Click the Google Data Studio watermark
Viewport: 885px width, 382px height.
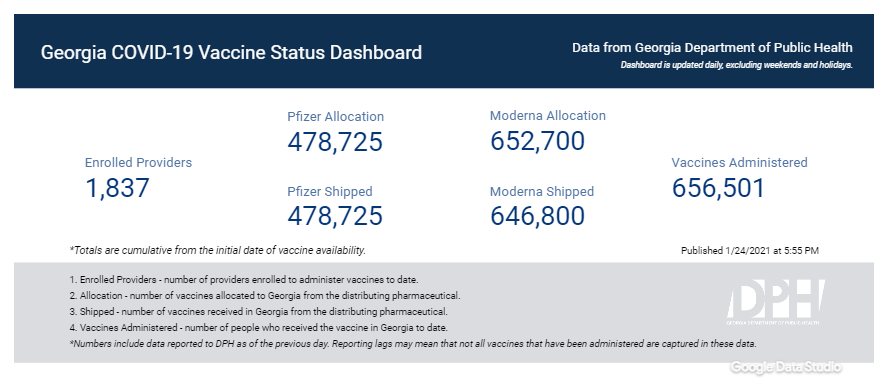tap(786, 367)
